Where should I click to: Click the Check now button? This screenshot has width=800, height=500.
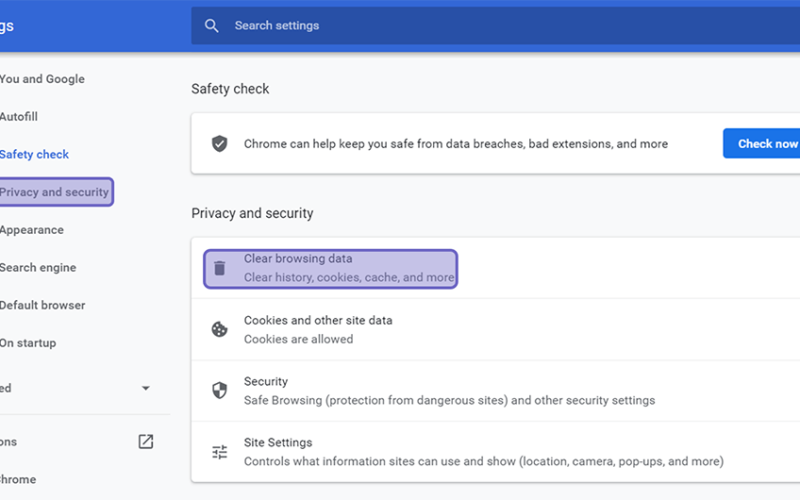tap(761, 143)
